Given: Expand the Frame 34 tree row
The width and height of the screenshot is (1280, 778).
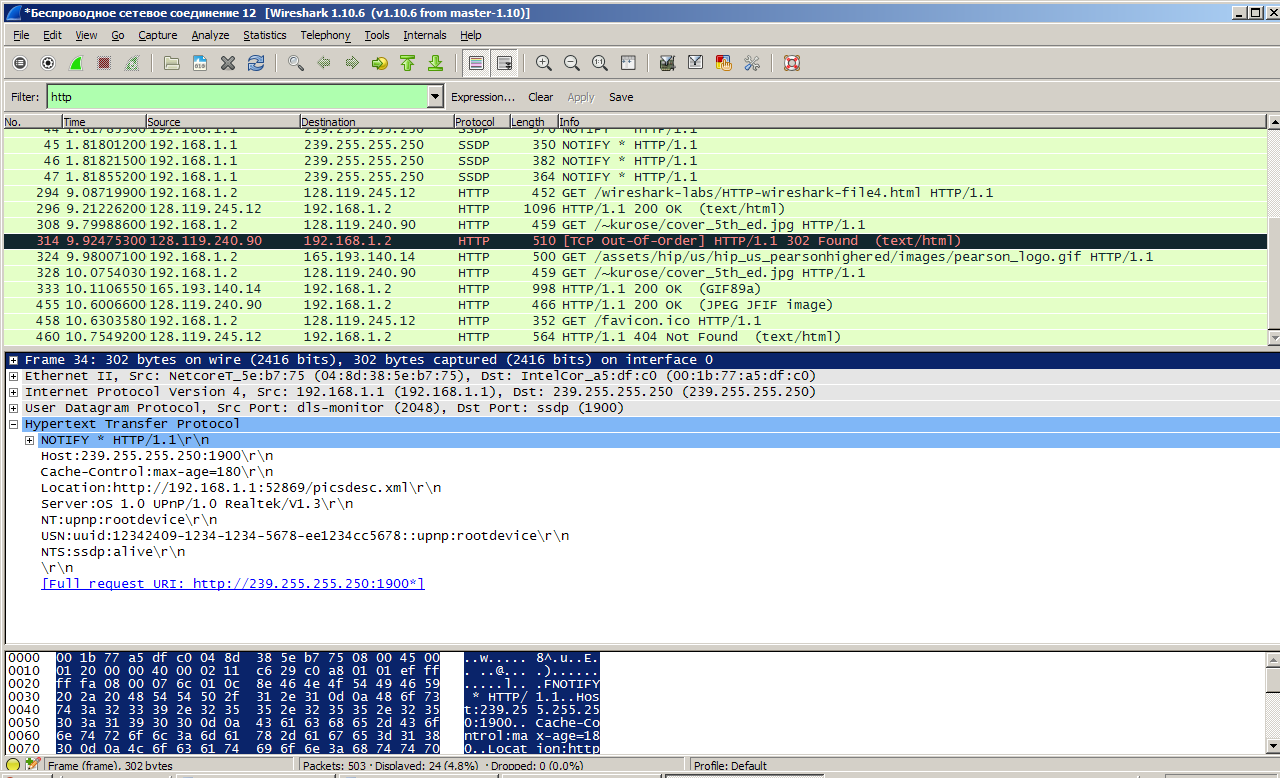Looking at the screenshot, I should pyautogui.click(x=13, y=360).
